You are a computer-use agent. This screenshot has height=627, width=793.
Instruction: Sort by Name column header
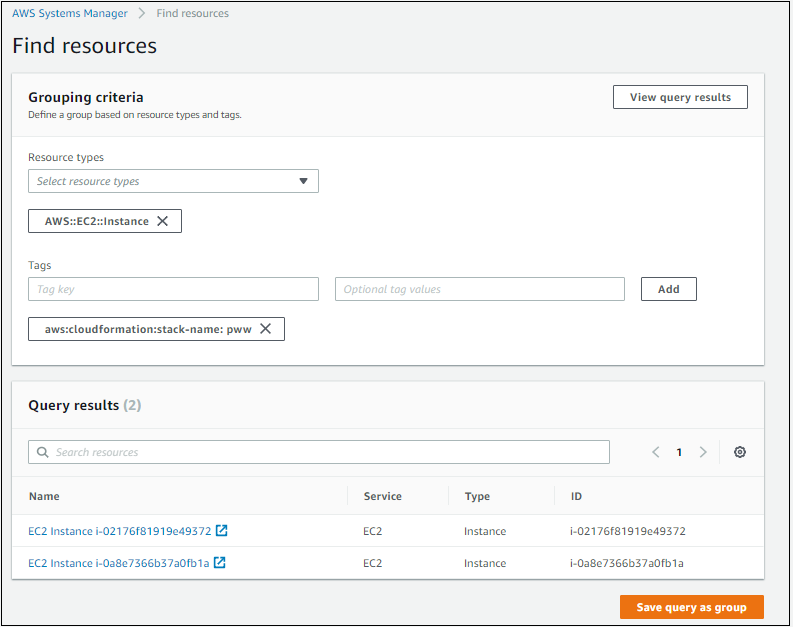click(x=44, y=496)
